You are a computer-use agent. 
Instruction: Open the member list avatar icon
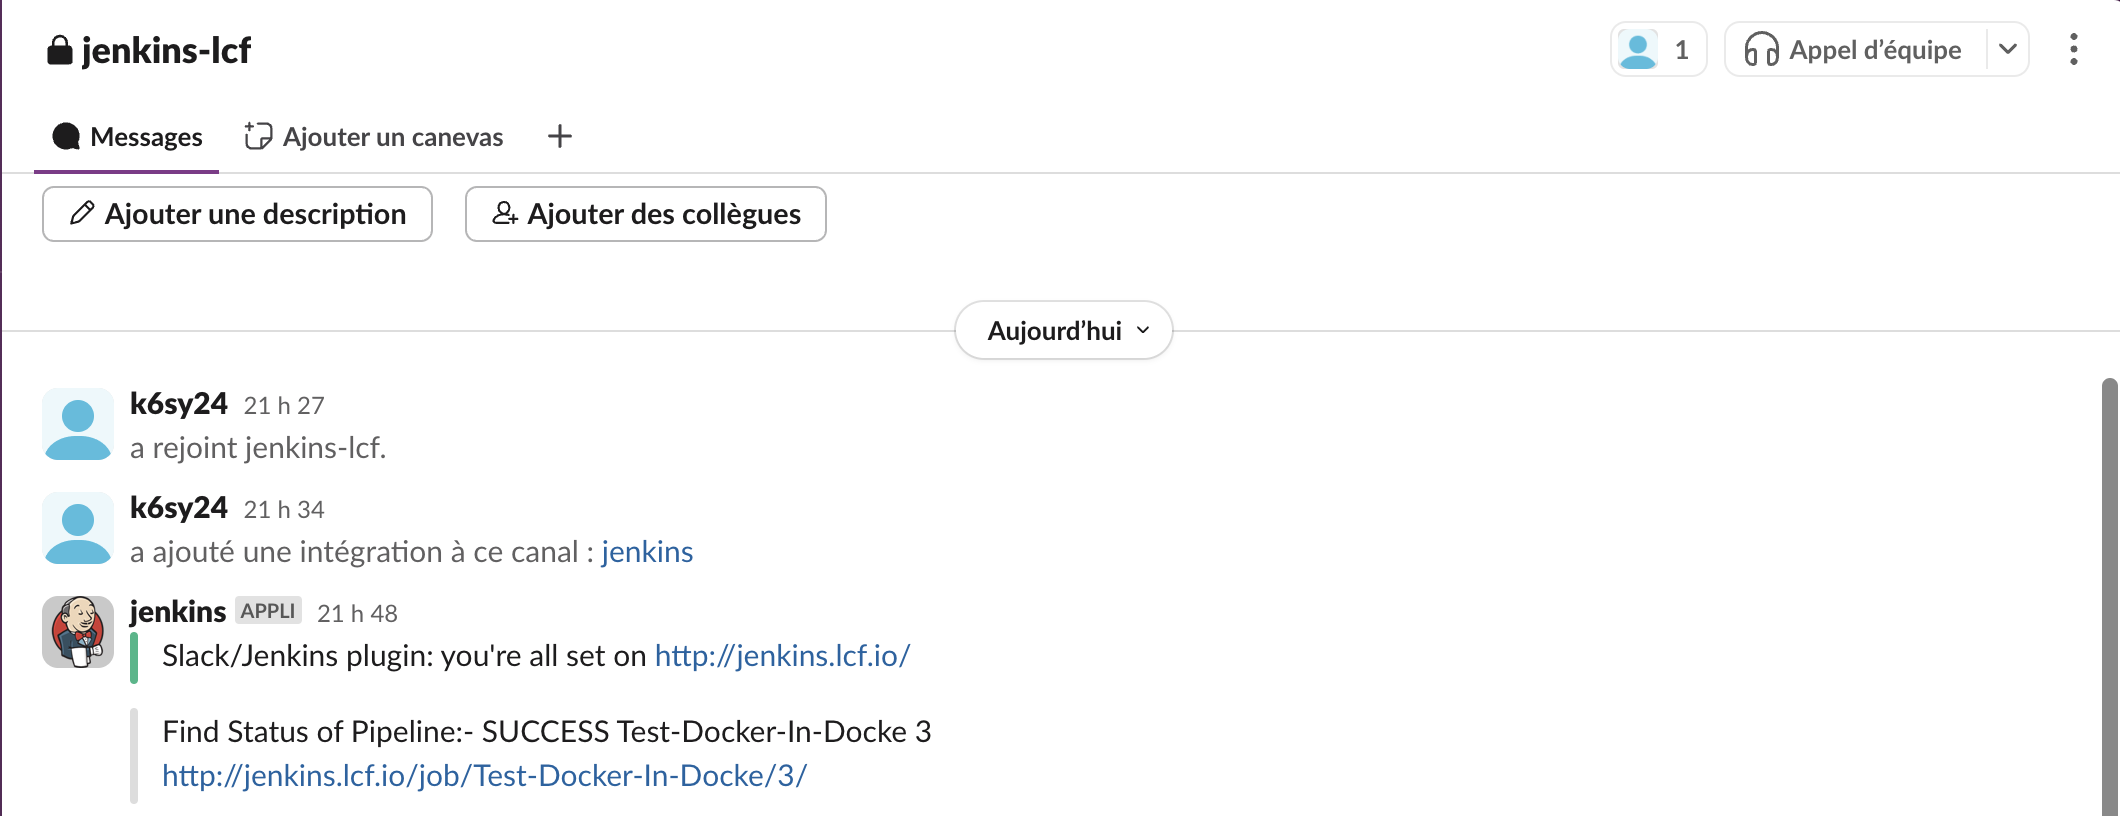click(x=1638, y=50)
